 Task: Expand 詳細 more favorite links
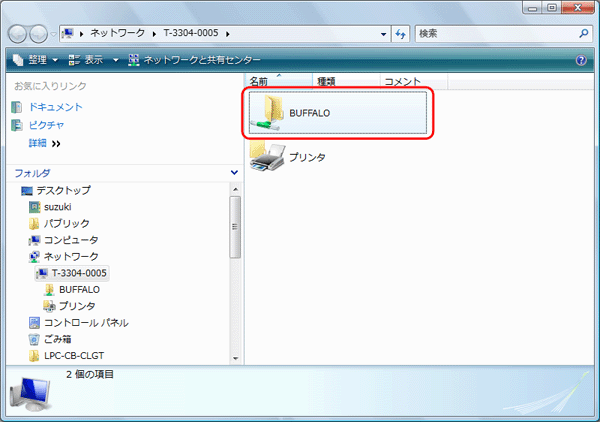44,143
